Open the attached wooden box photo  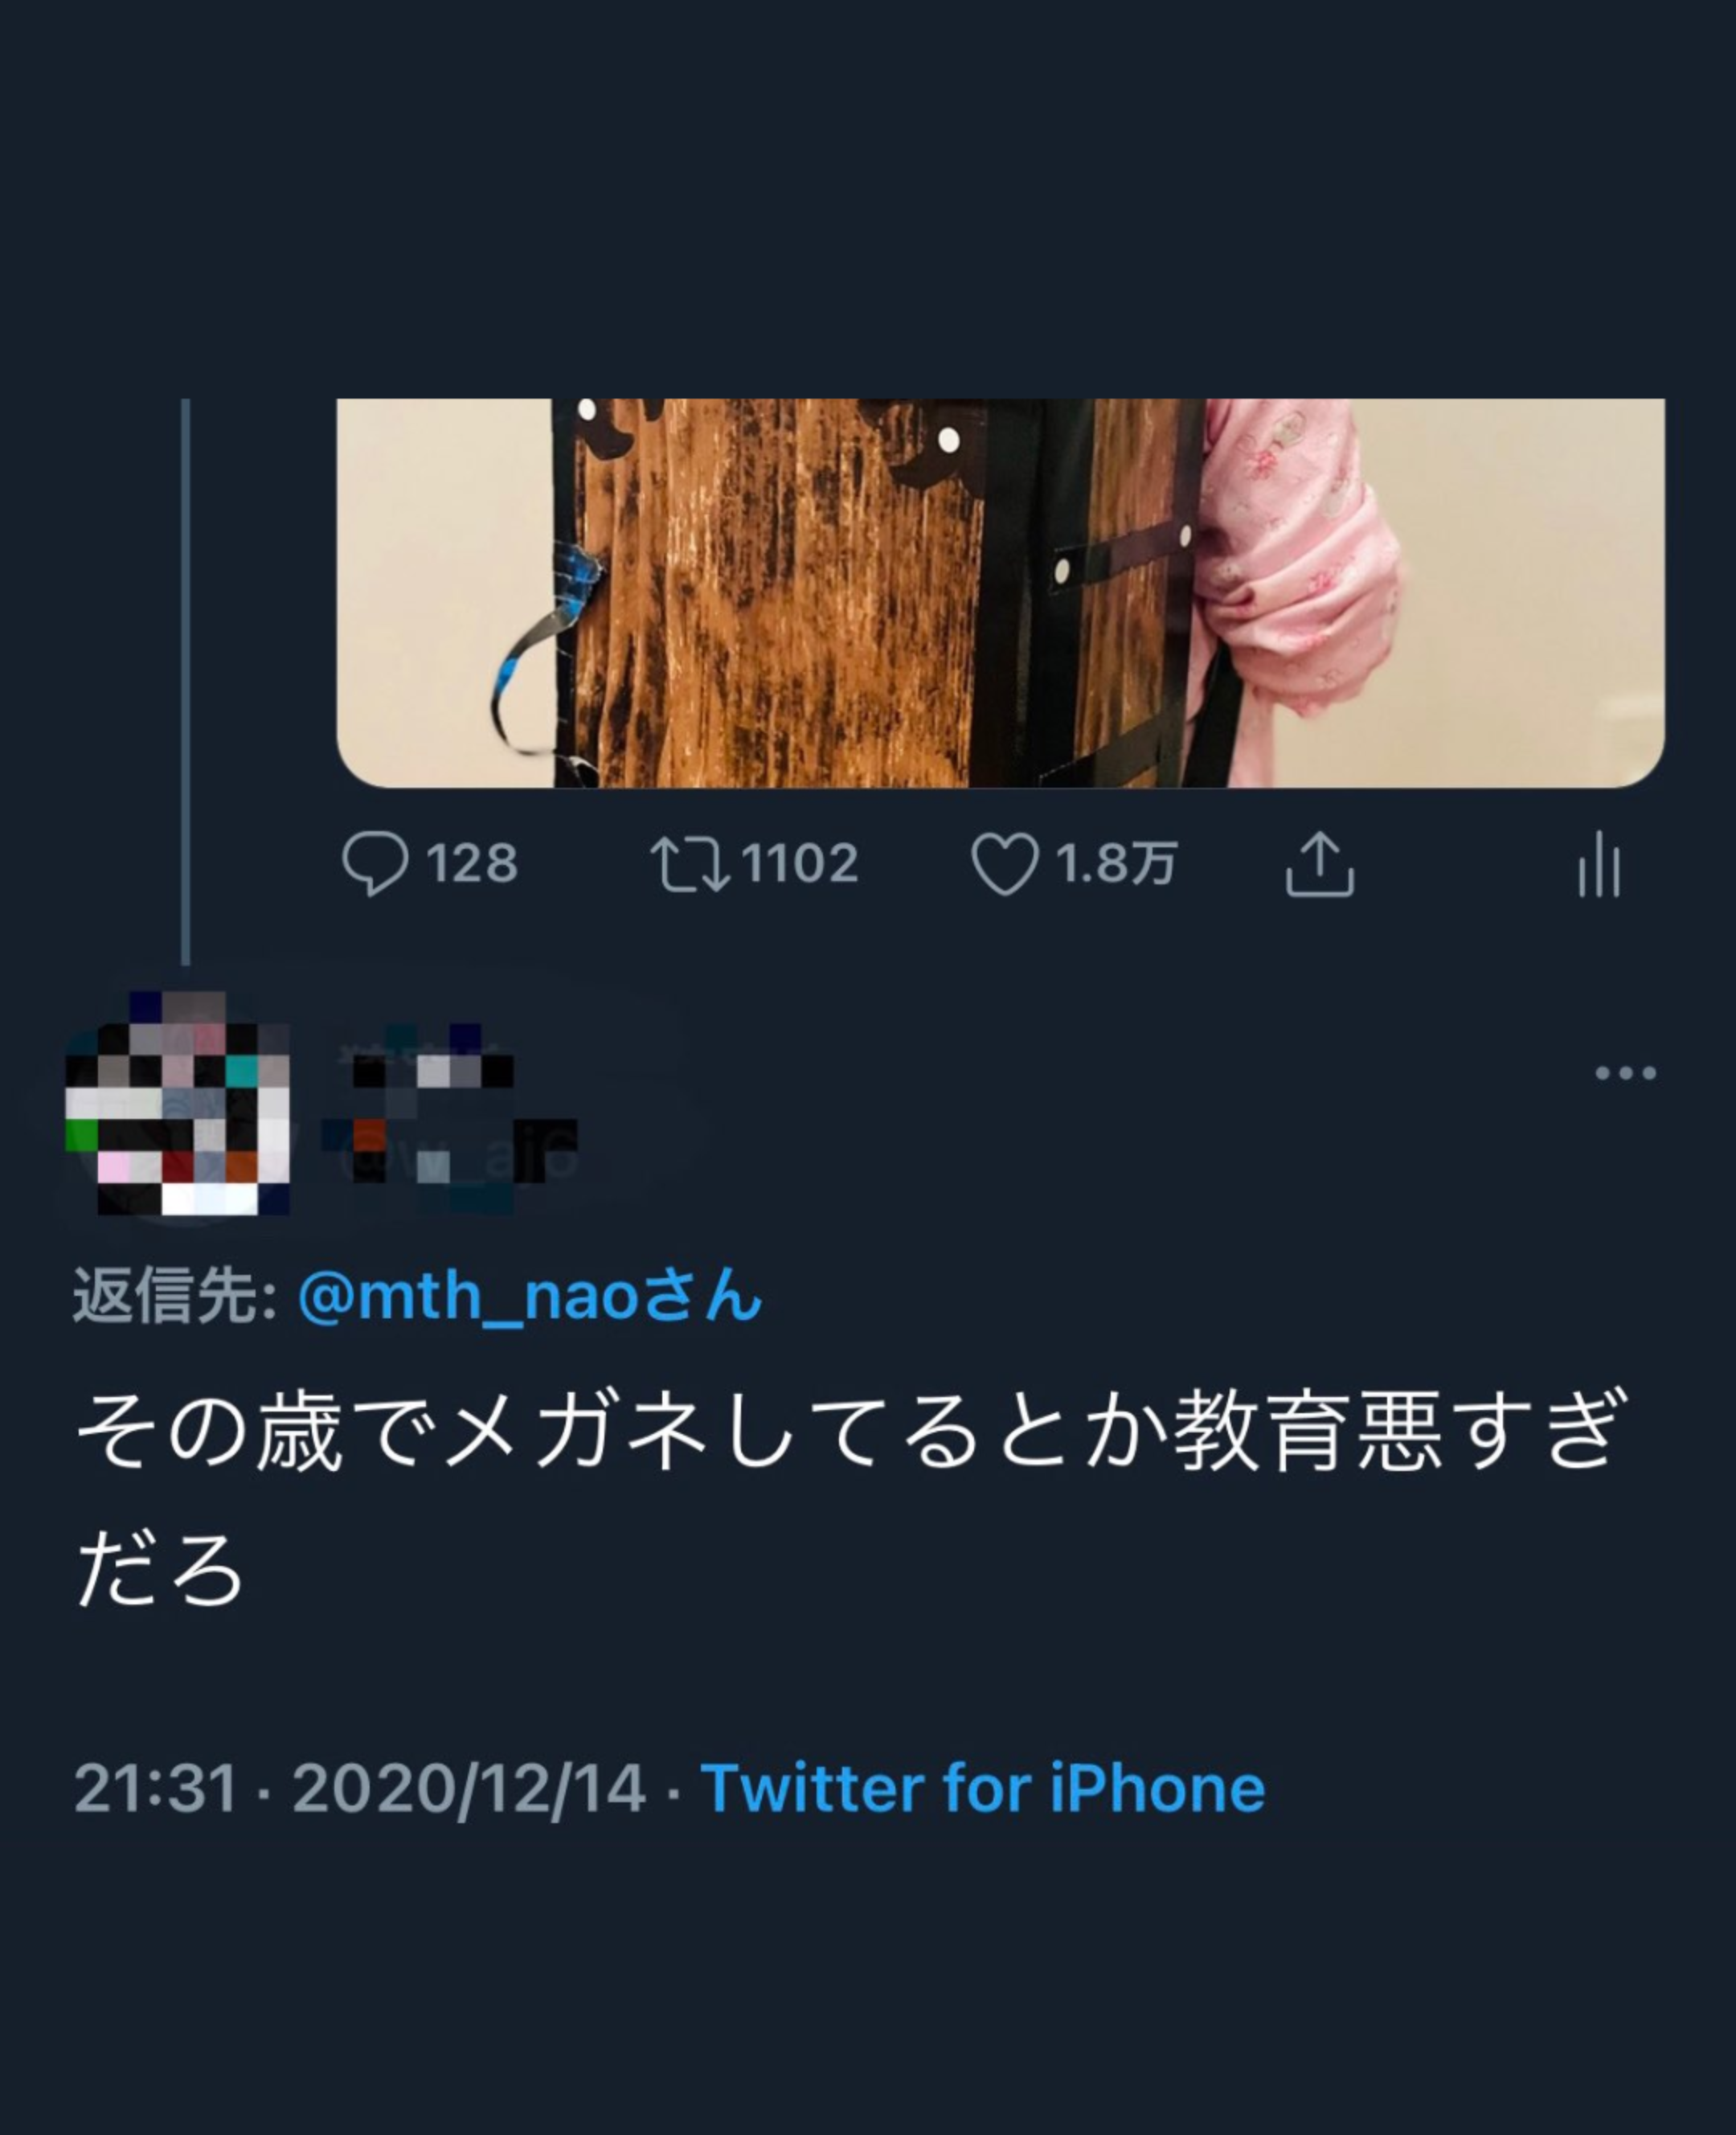coord(1001,593)
